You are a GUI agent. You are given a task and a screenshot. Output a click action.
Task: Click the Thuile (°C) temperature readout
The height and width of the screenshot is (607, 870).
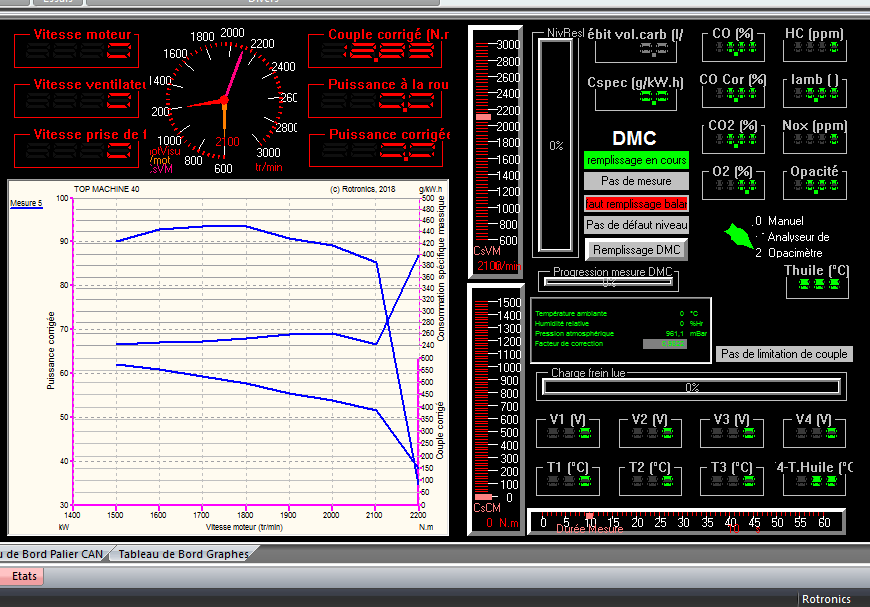pyautogui.click(x=816, y=286)
